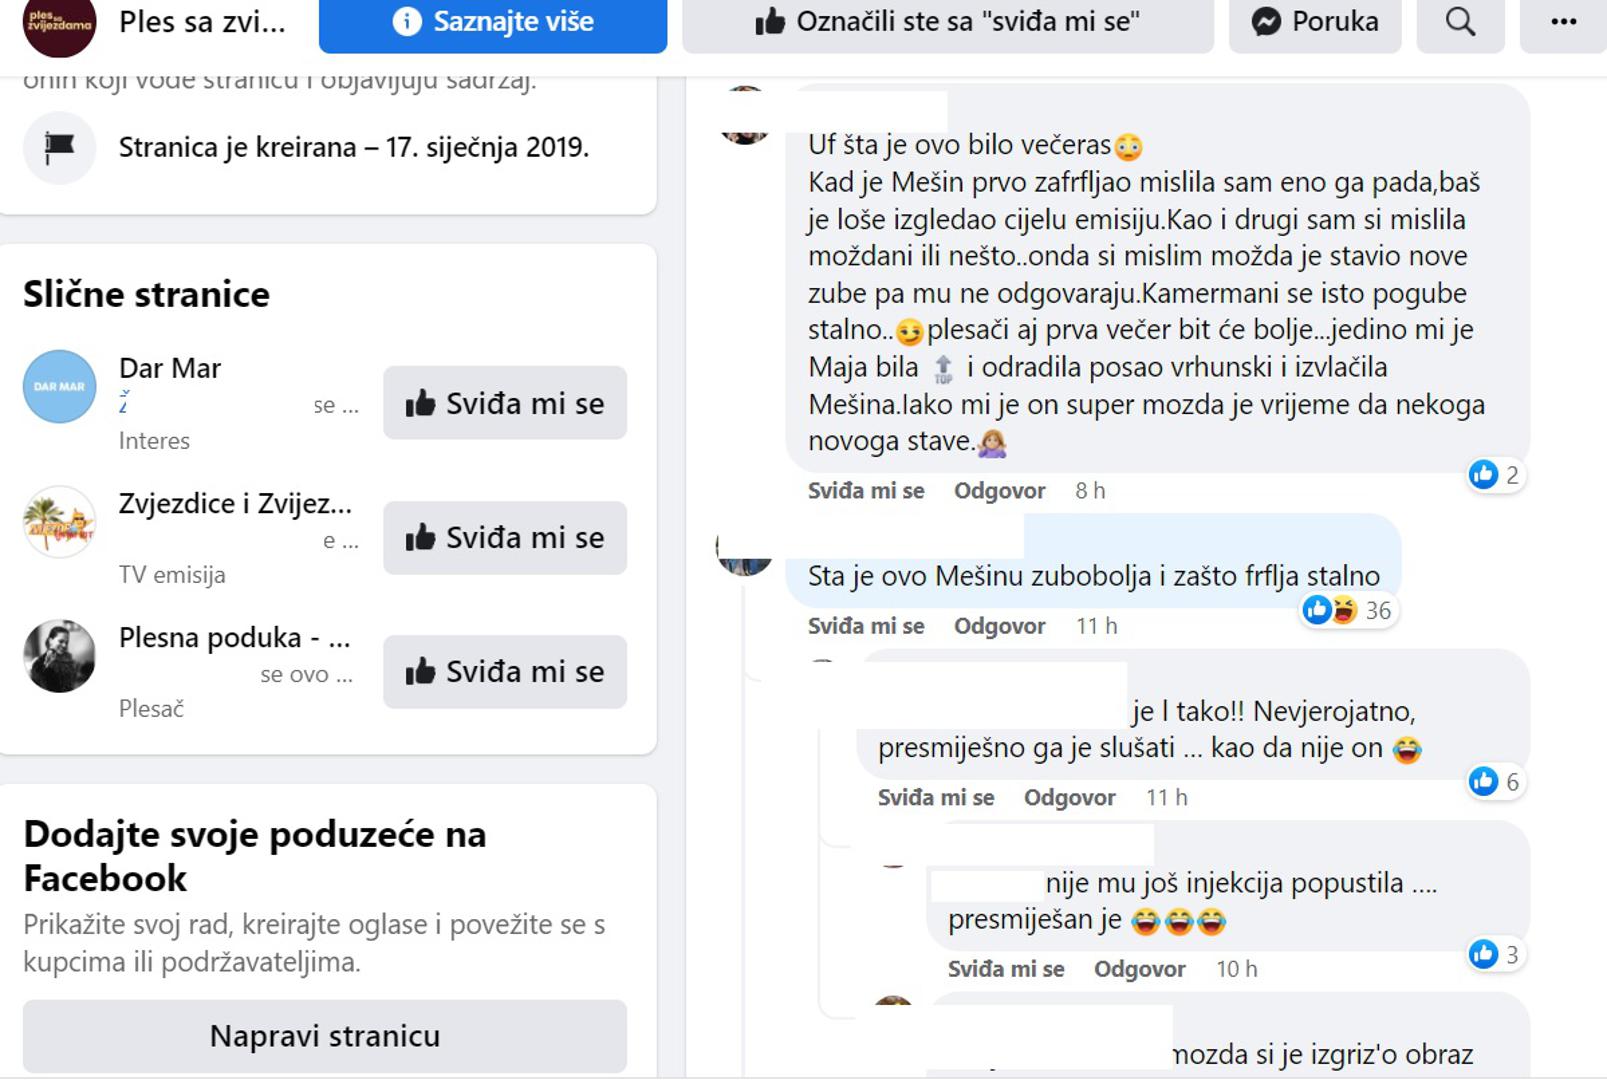Click the flag icon beside page creation date
This screenshot has width=1607, height=1080.
click(59, 148)
